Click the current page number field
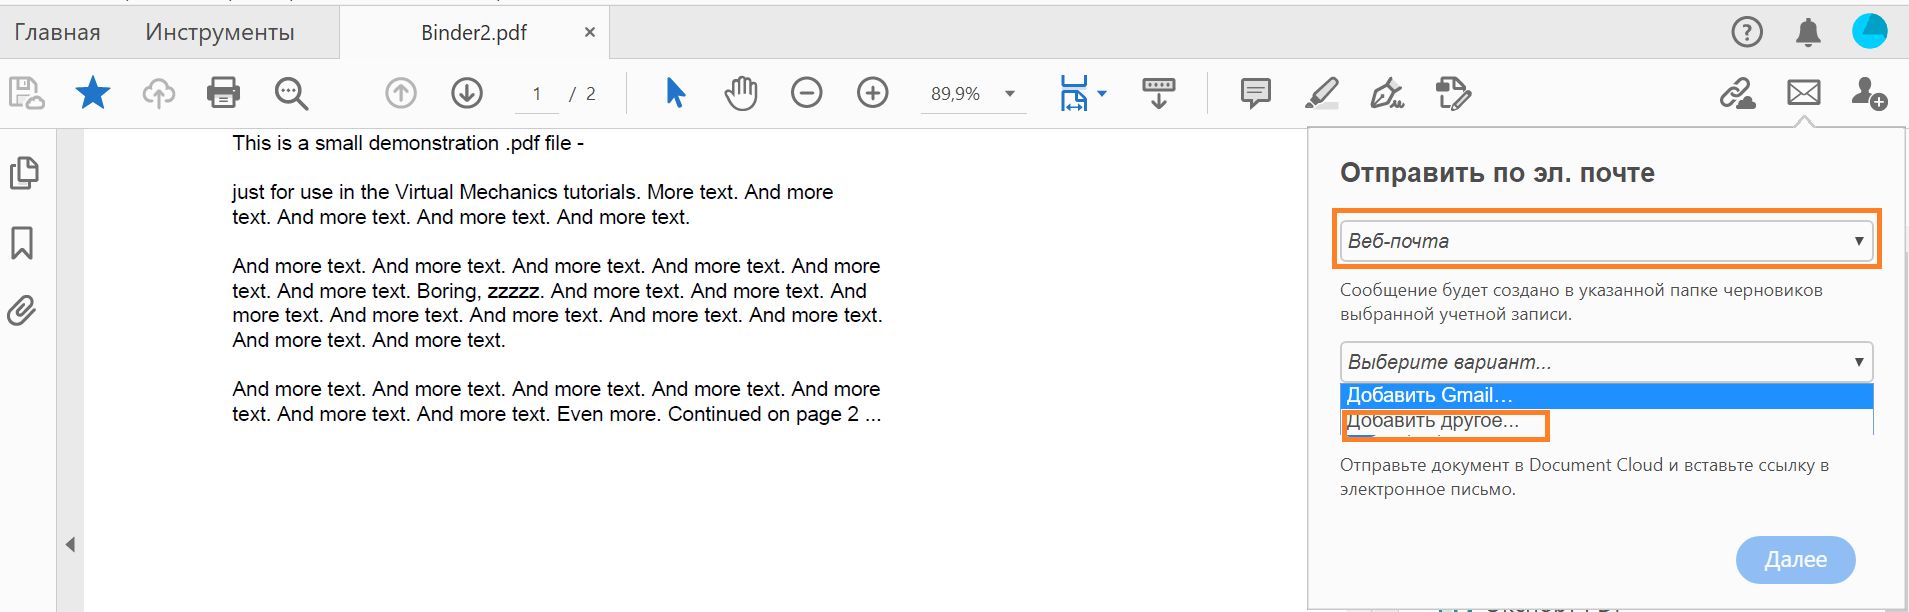The width and height of the screenshot is (1909, 612). coord(537,94)
